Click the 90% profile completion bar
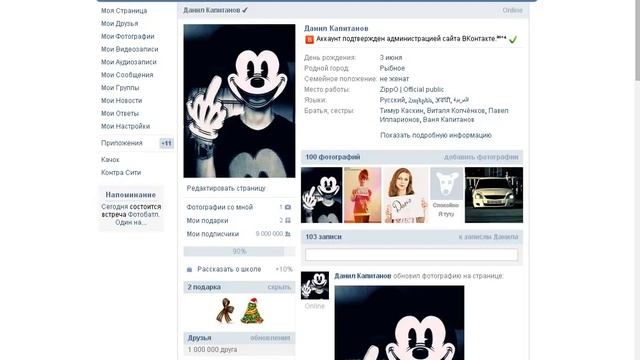 pyautogui.click(x=239, y=251)
